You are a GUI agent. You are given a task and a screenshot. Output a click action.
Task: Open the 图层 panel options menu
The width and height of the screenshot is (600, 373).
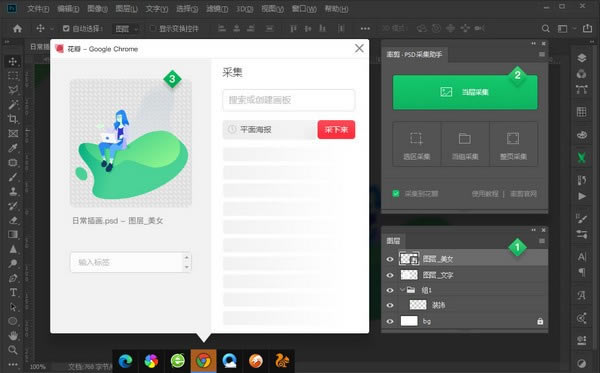tap(541, 241)
